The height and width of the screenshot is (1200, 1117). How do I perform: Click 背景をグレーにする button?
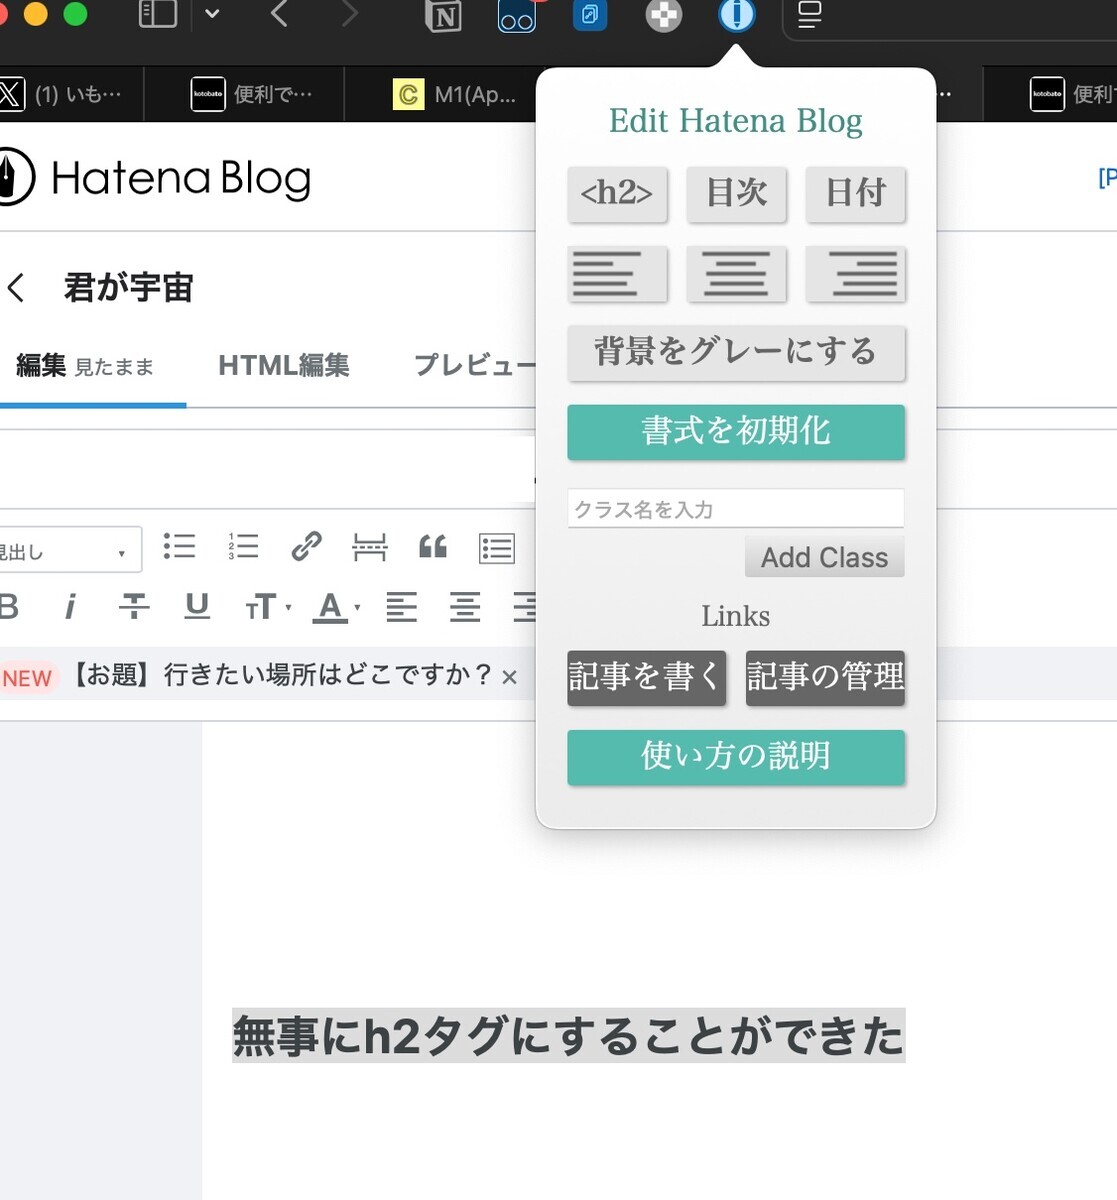[736, 352]
